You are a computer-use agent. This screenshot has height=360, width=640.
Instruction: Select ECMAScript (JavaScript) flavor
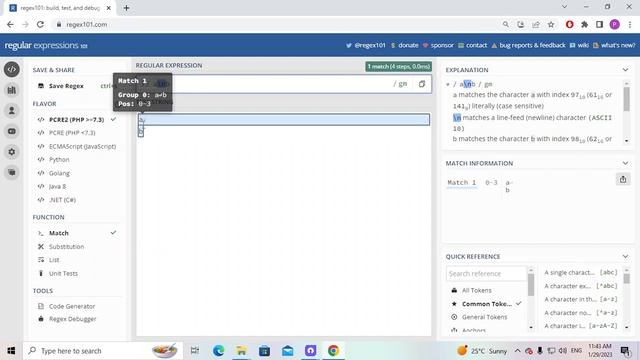[77, 146]
